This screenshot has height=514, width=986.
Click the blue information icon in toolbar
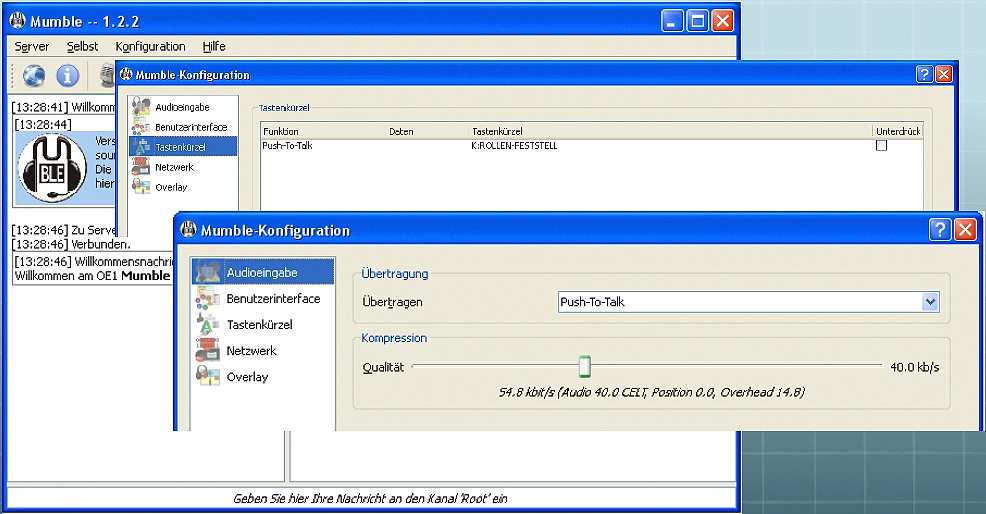(x=68, y=75)
